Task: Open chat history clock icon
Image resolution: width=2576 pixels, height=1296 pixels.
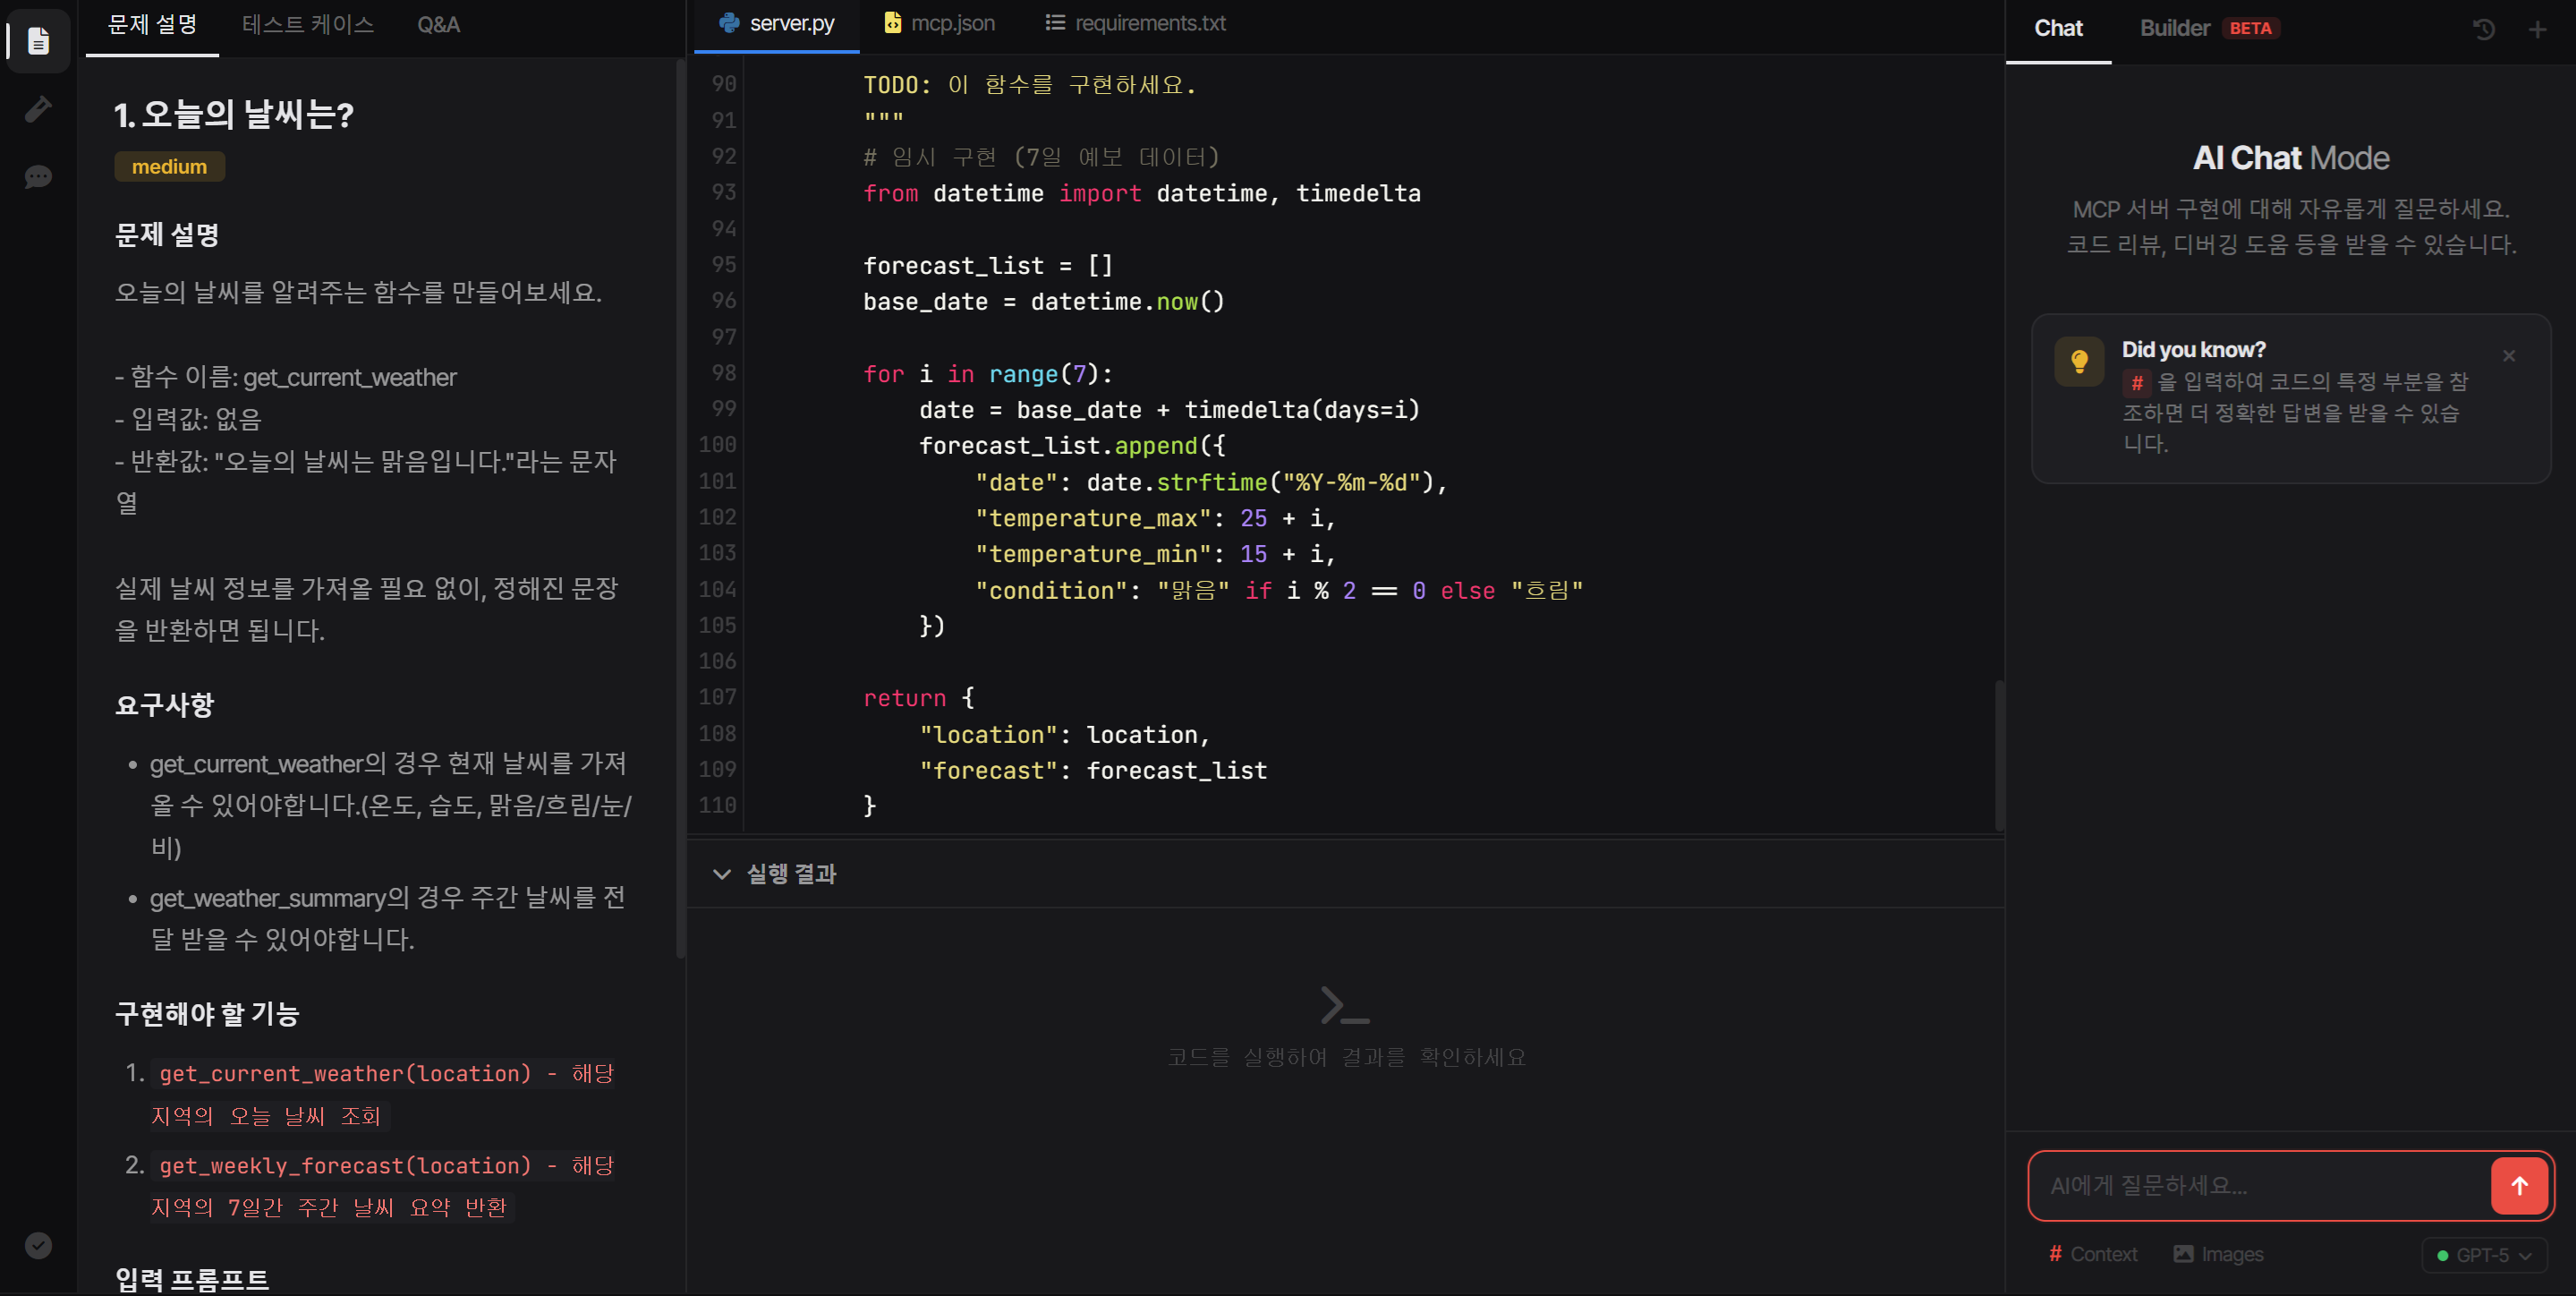Action: (2484, 29)
